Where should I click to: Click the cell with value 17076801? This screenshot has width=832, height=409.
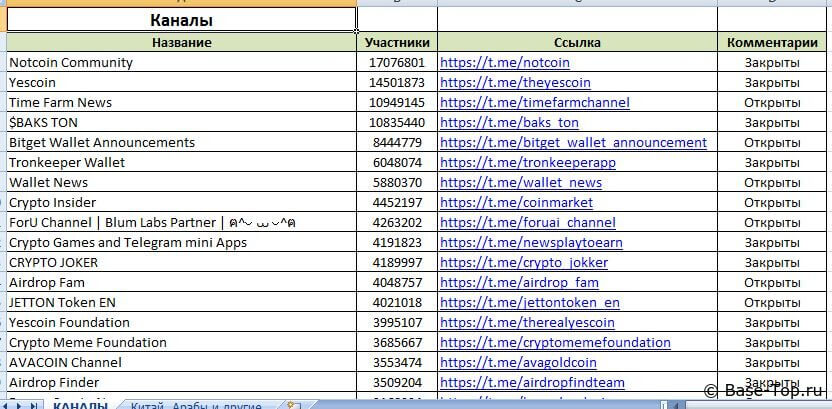click(397, 62)
